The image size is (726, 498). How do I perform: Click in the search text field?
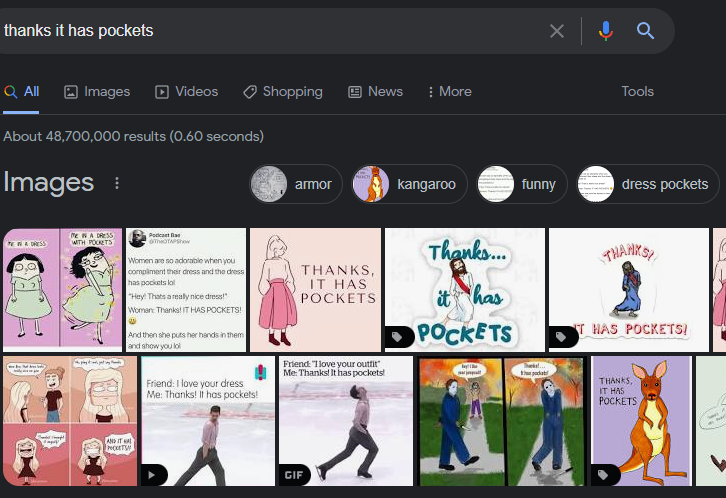pos(270,31)
